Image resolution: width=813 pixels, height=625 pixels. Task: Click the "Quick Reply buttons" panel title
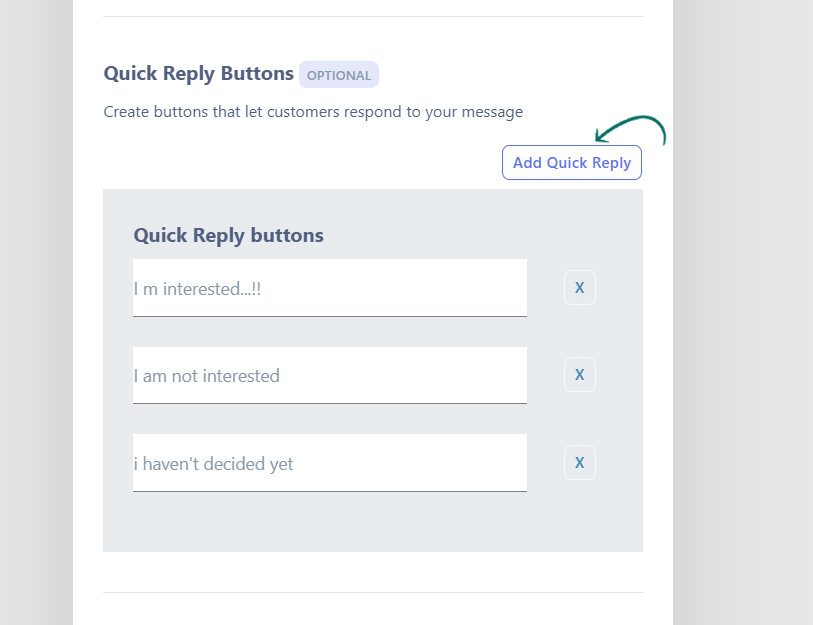[228, 236]
